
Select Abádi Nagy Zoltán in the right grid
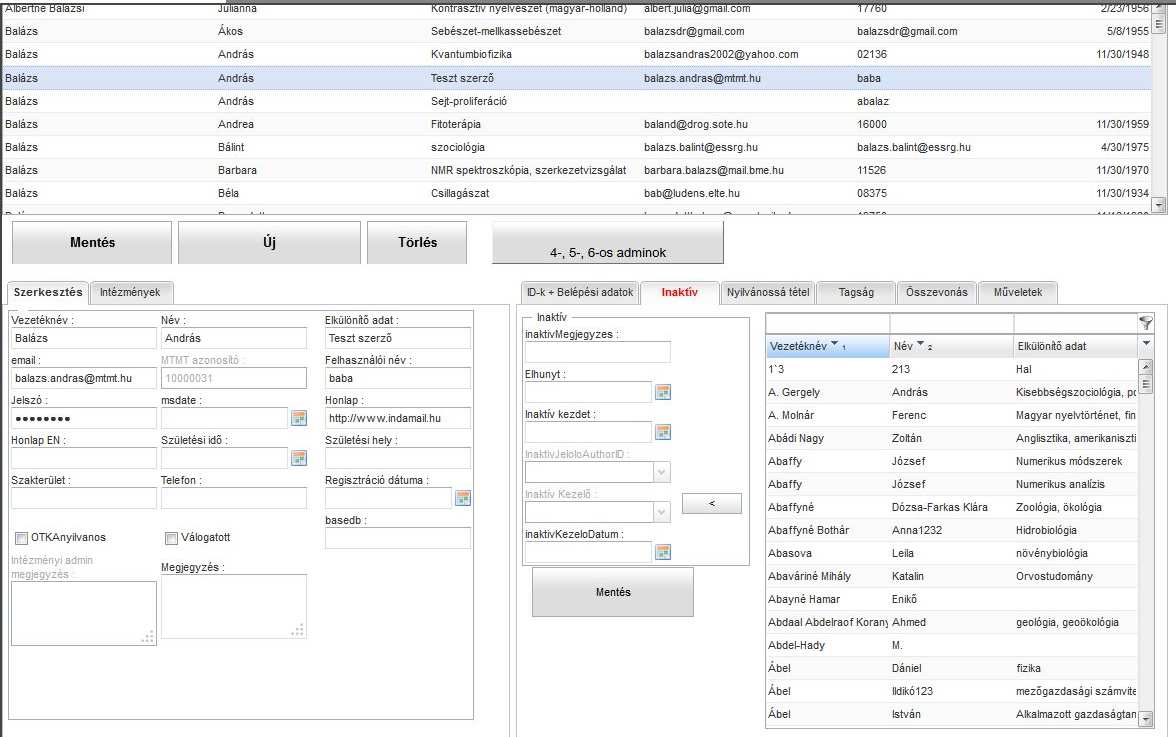pos(952,438)
